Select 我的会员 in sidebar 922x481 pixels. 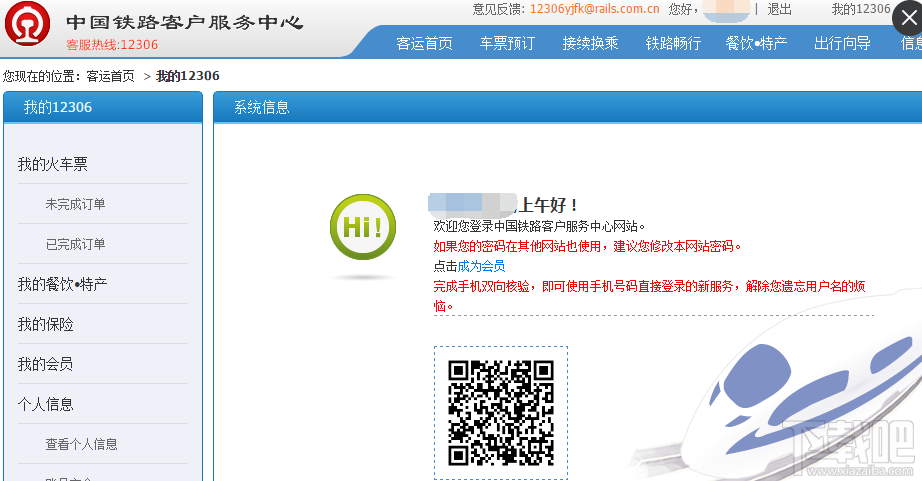[45, 364]
